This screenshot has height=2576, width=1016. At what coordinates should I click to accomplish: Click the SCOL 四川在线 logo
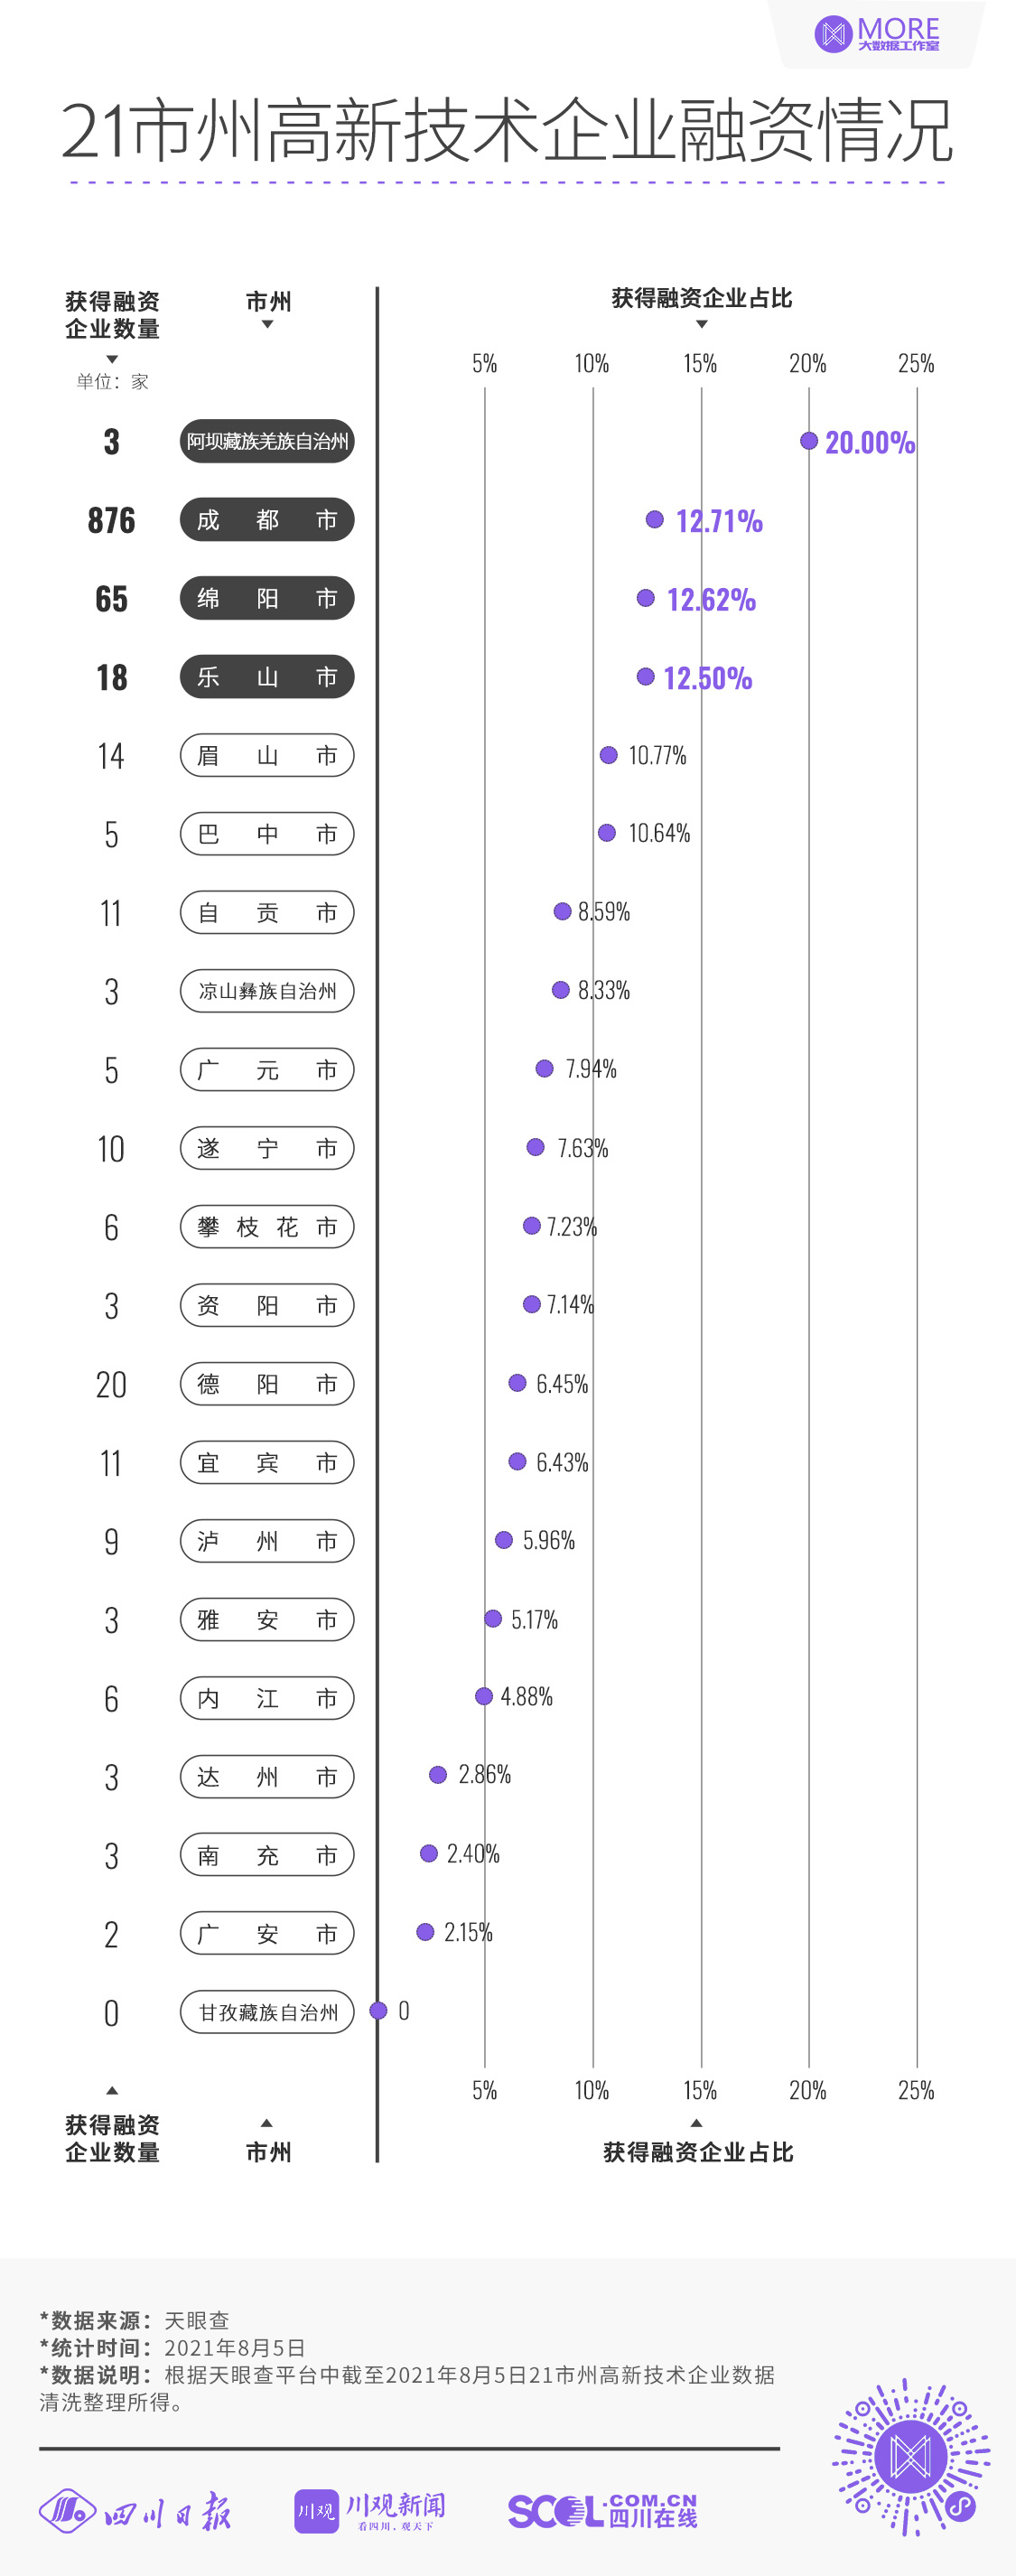pyautogui.click(x=601, y=2510)
